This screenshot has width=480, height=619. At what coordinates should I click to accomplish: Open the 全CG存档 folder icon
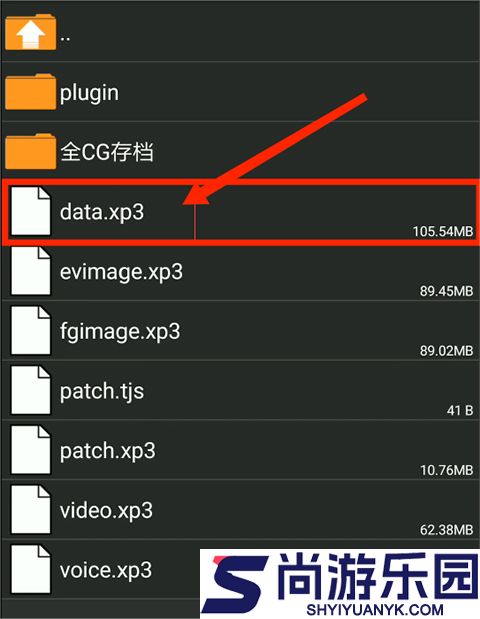(30, 151)
